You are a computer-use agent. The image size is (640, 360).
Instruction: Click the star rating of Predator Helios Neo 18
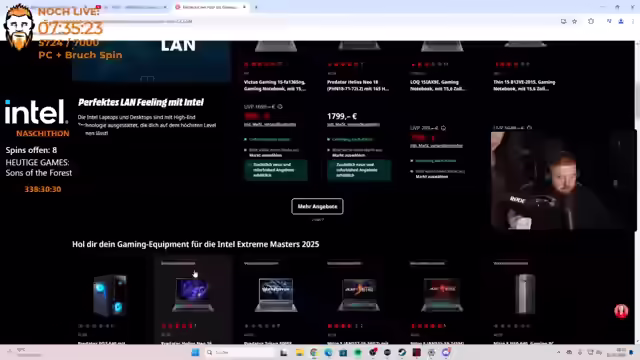(345, 64)
